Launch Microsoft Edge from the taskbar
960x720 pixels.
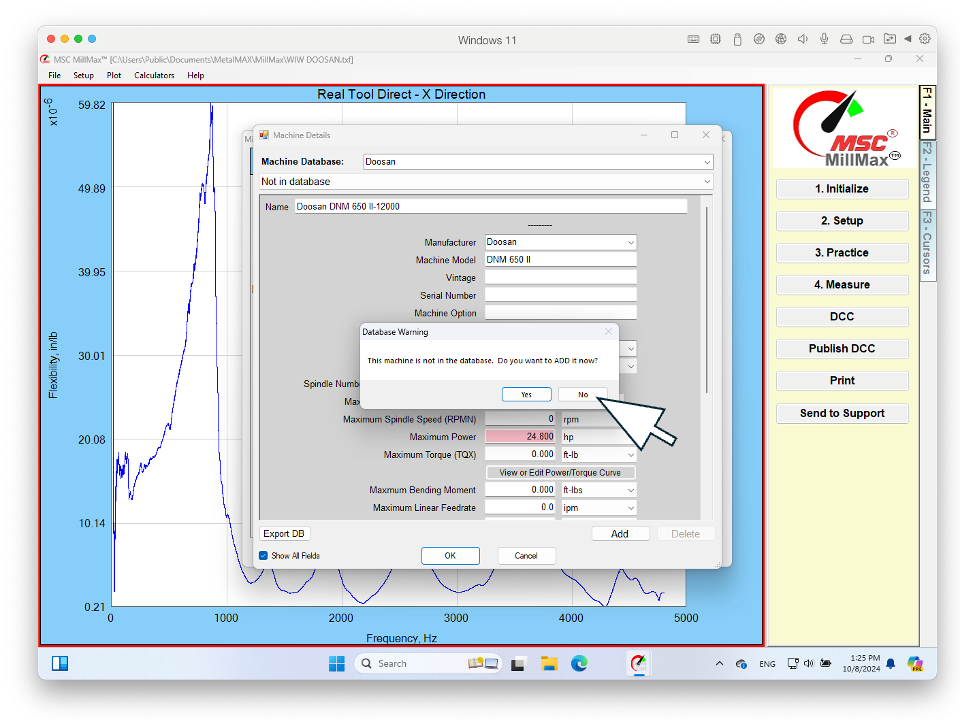[x=579, y=664]
